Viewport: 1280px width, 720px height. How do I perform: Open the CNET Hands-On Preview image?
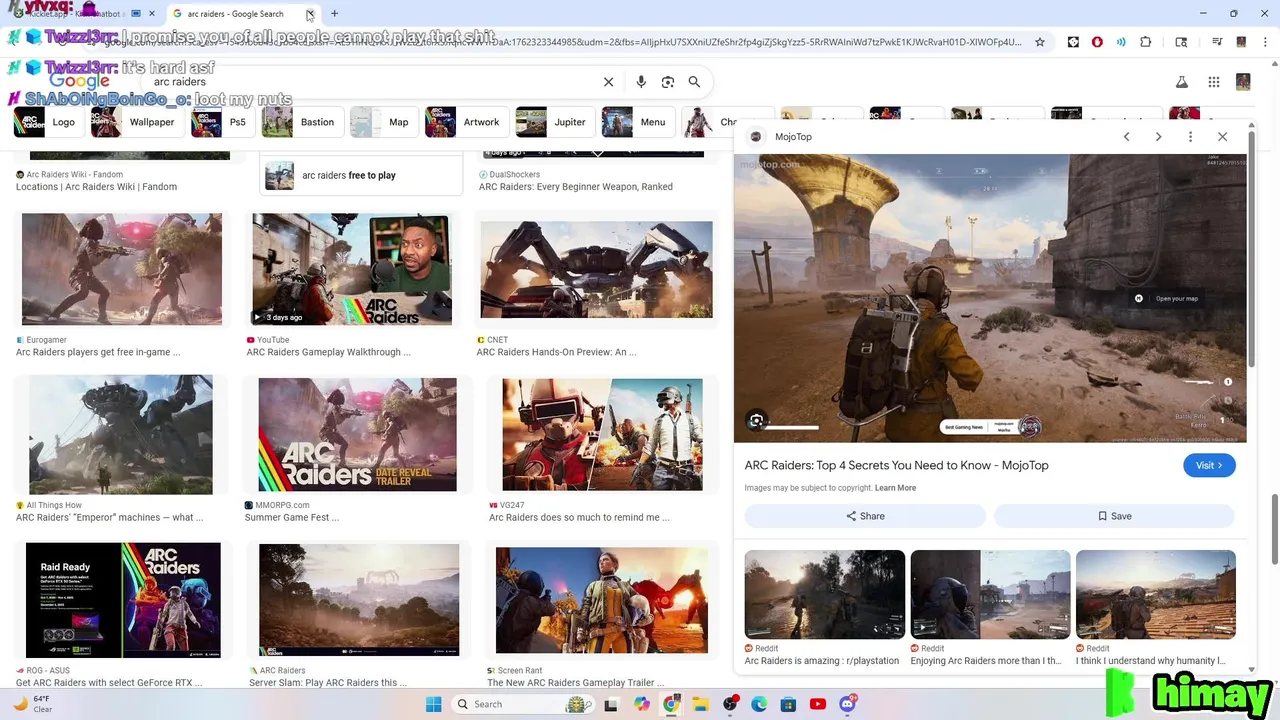point(596,270)
